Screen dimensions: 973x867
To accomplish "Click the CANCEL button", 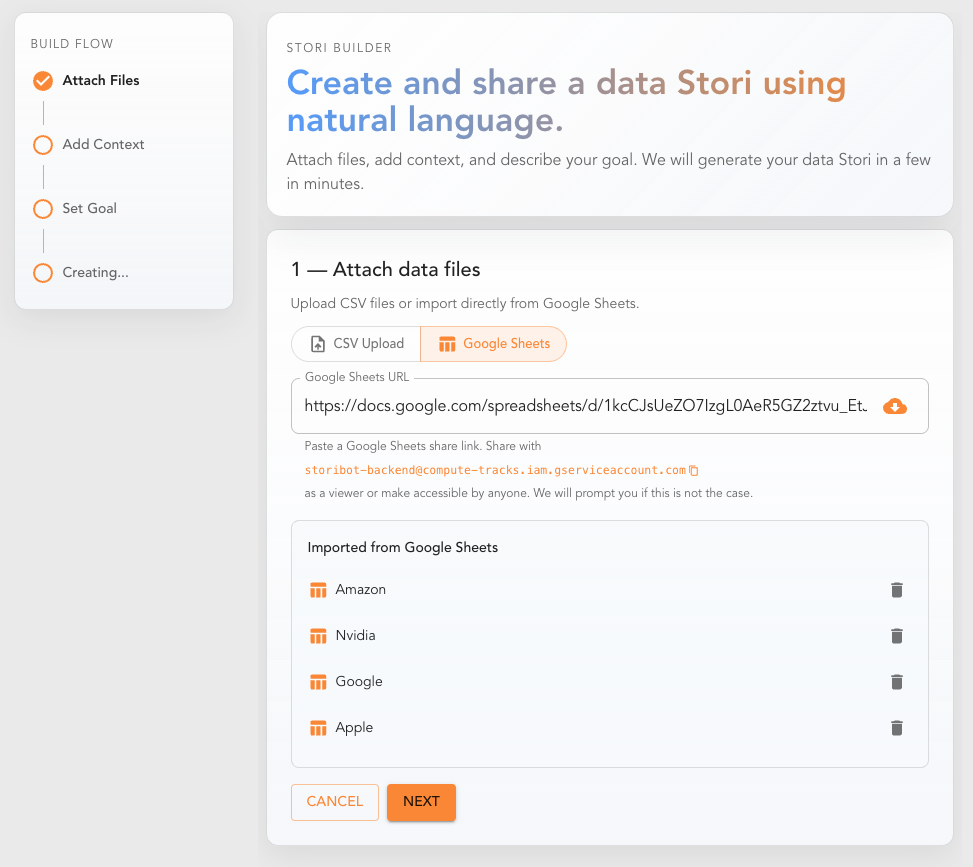I will coord(335,802).
